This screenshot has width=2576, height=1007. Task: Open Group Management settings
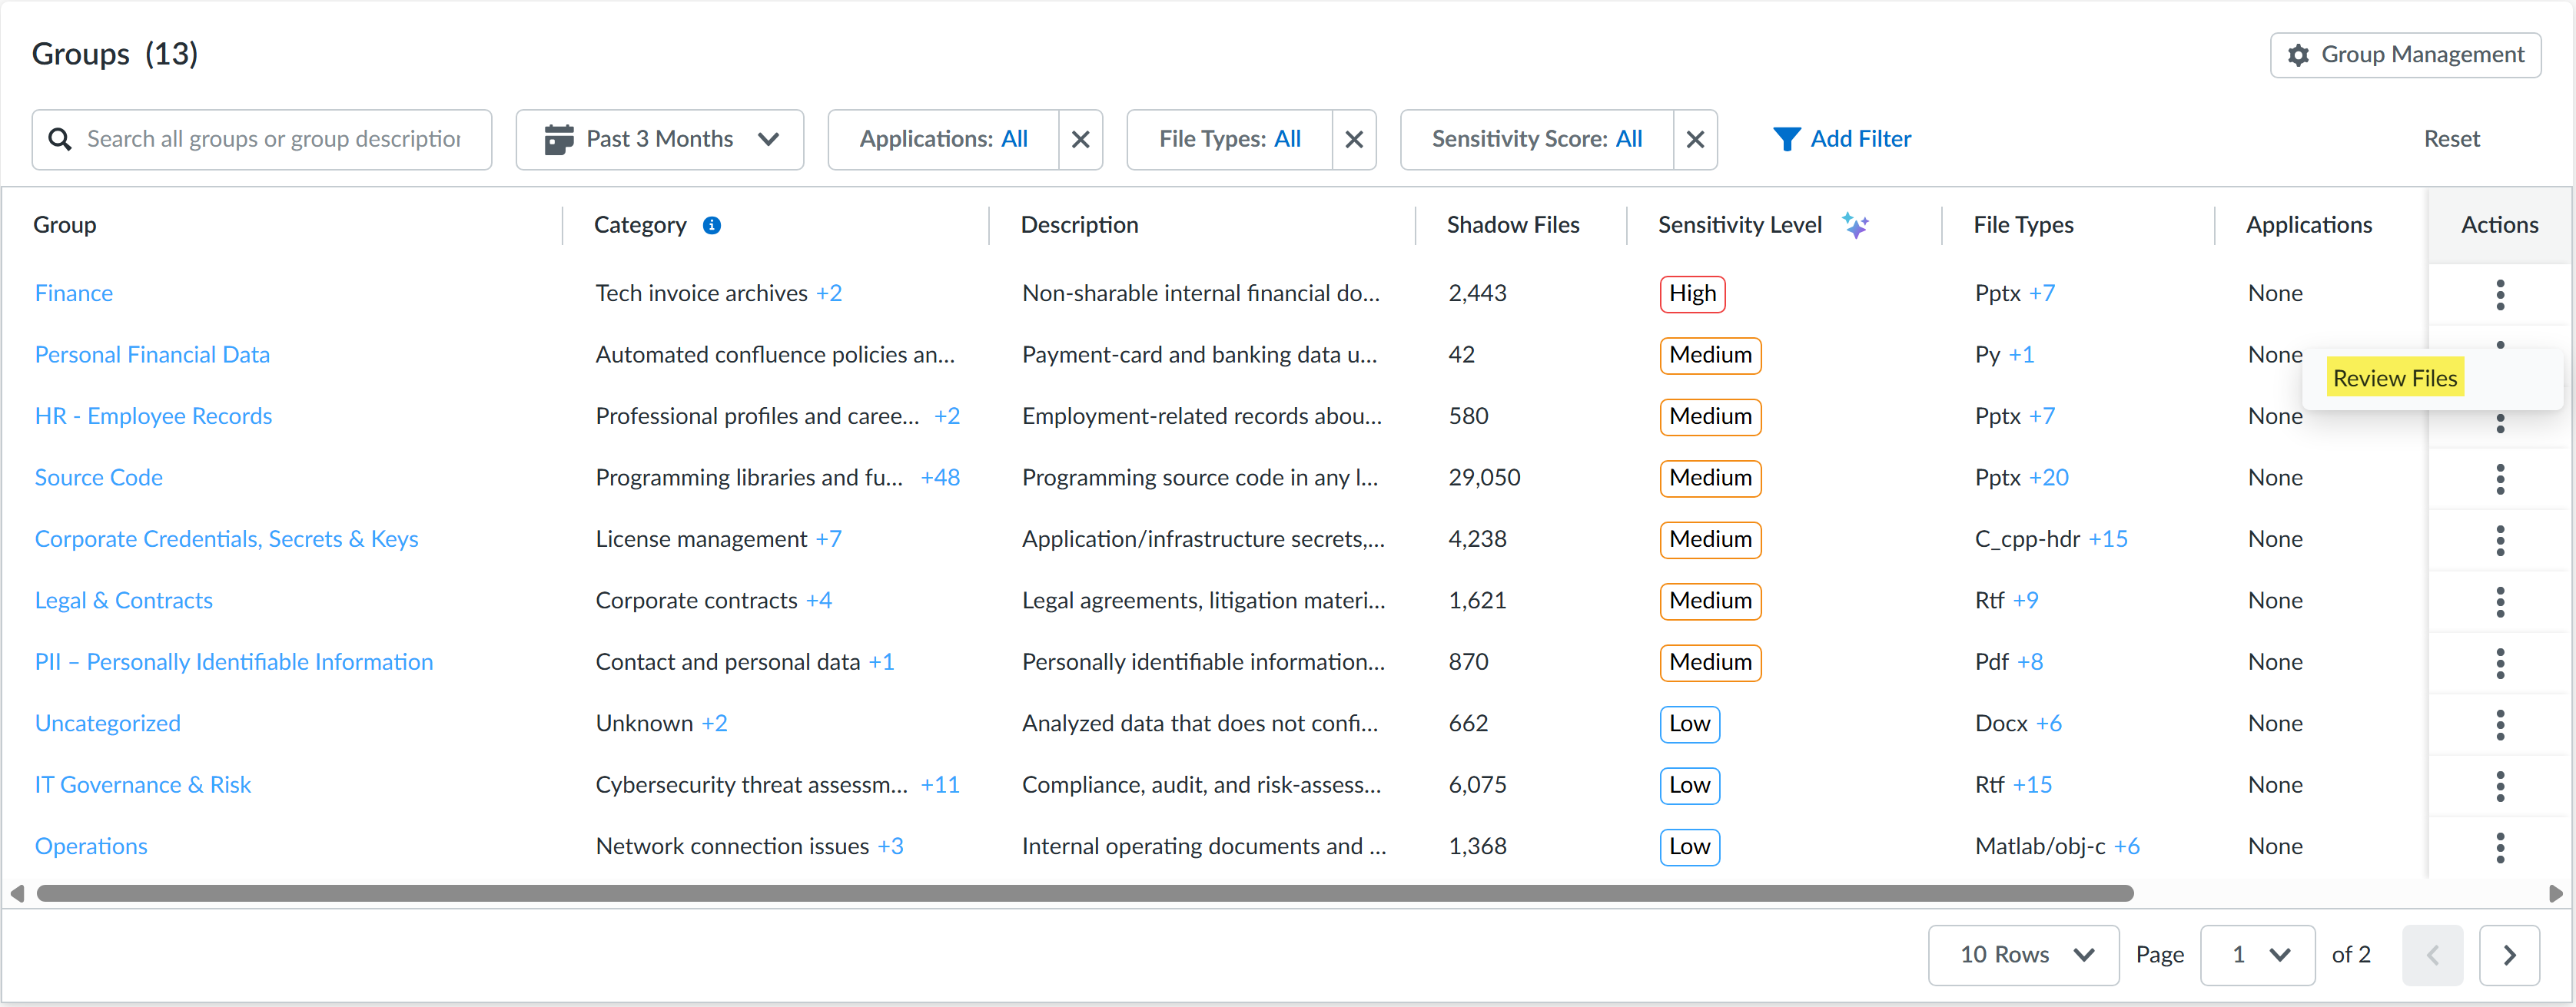pyautogui.click(x=2405, y=55)
